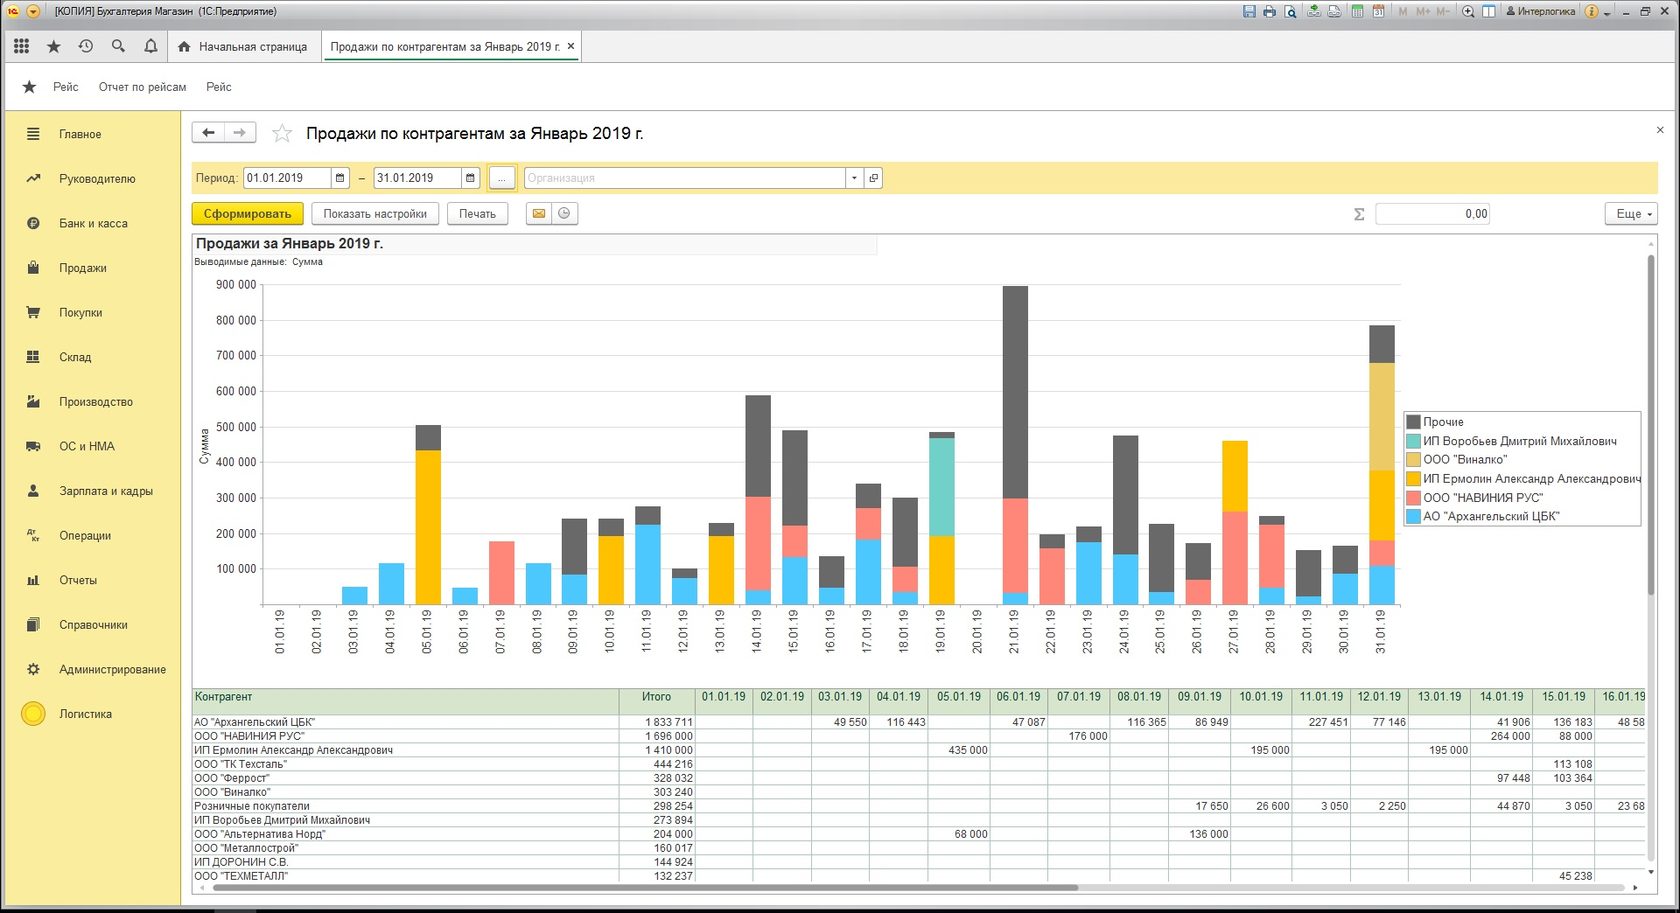Click the sum sigma icon
The image size is (1680, 913).
pyautogui.click(x=1359, y=214)
